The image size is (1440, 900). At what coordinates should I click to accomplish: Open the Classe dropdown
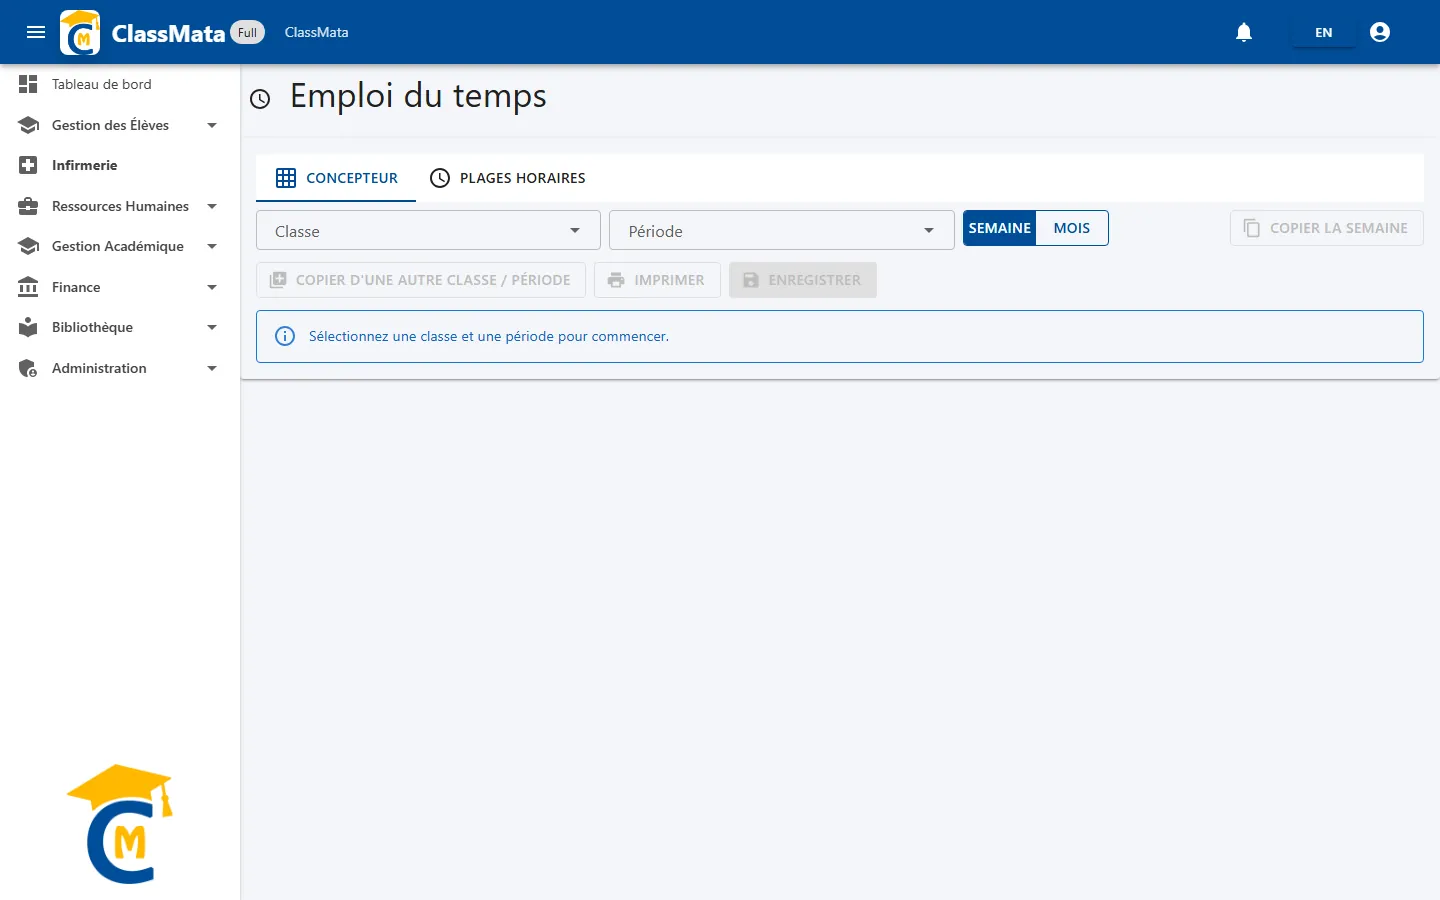click(428, 230)
